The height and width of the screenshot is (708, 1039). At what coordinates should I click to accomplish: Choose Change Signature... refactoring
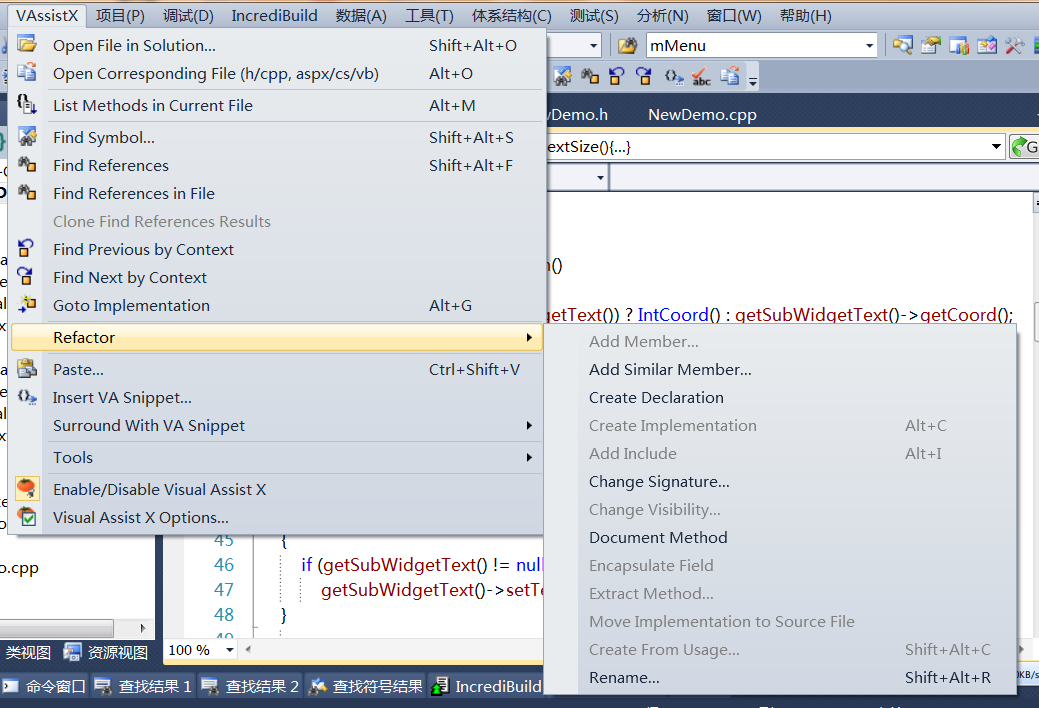(659, 481)
